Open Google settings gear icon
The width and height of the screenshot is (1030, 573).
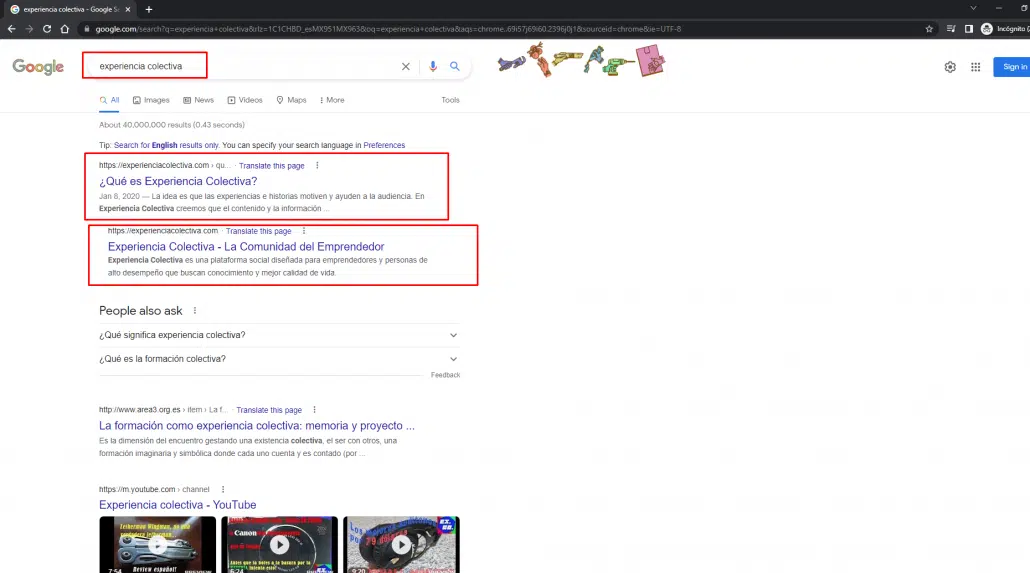950,67
